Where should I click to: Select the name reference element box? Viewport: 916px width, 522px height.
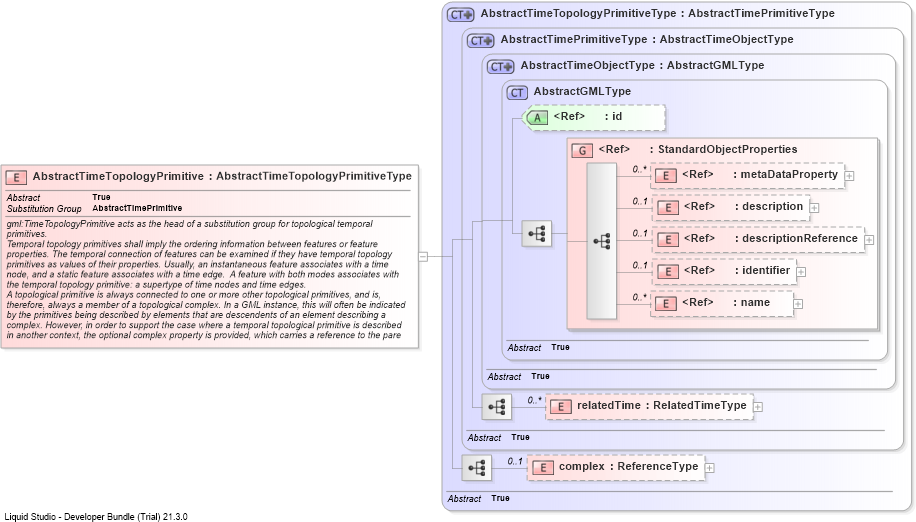(722, 304)
